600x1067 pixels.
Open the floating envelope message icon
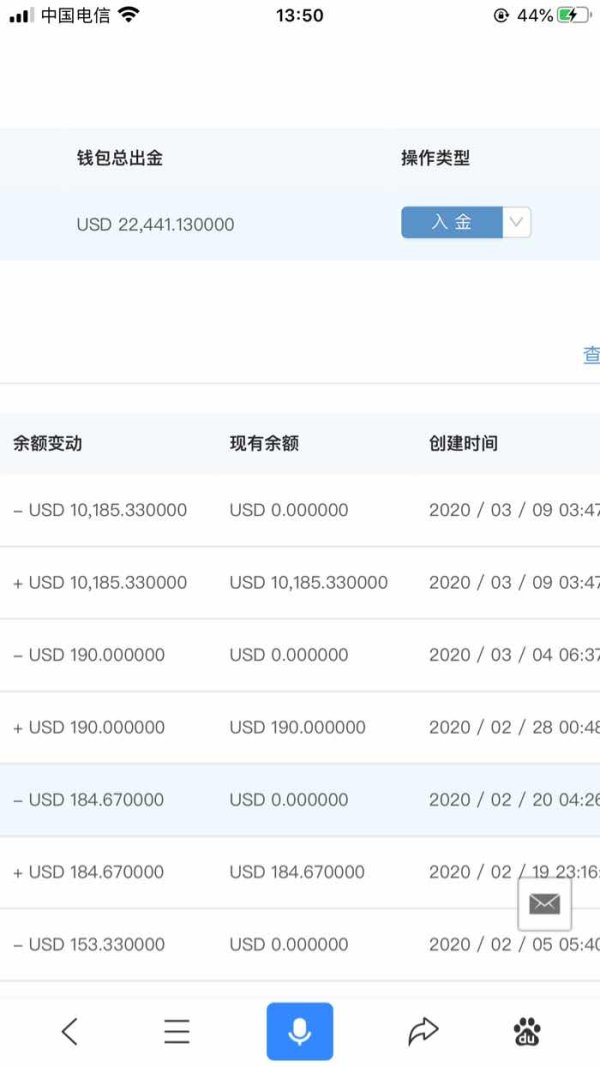point(545,904)
